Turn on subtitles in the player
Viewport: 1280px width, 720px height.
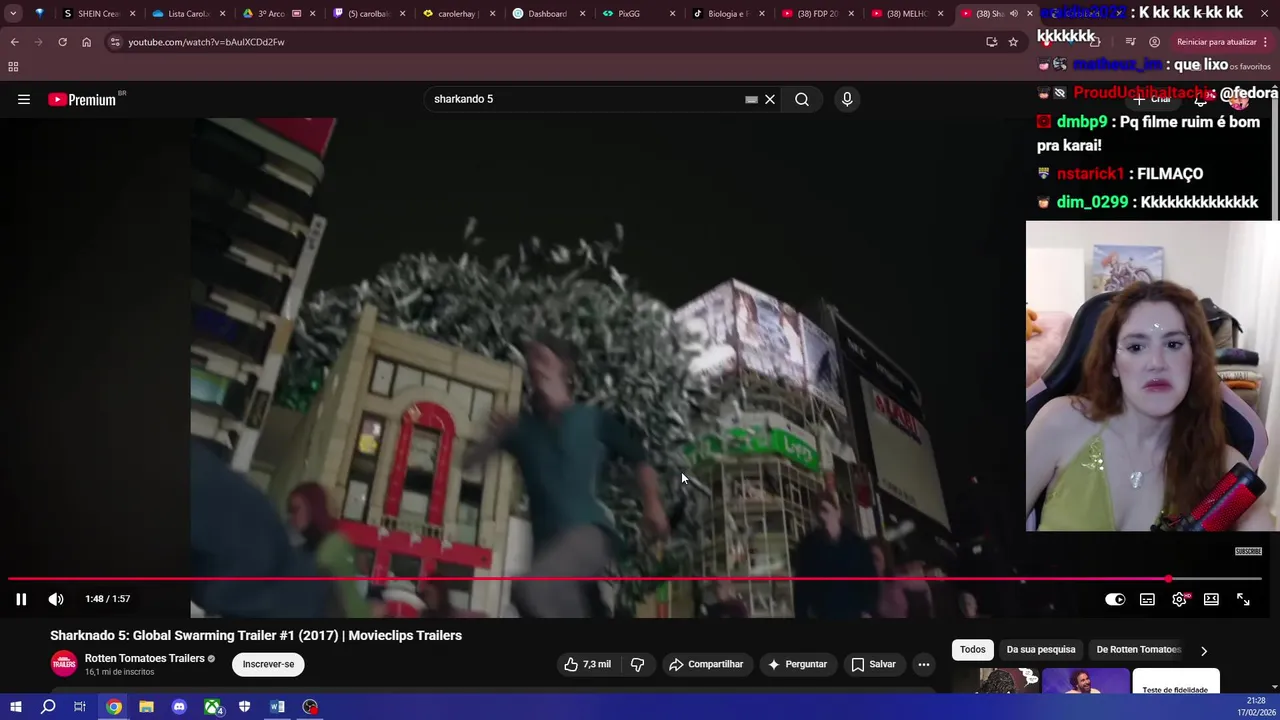click(1147, 599)
